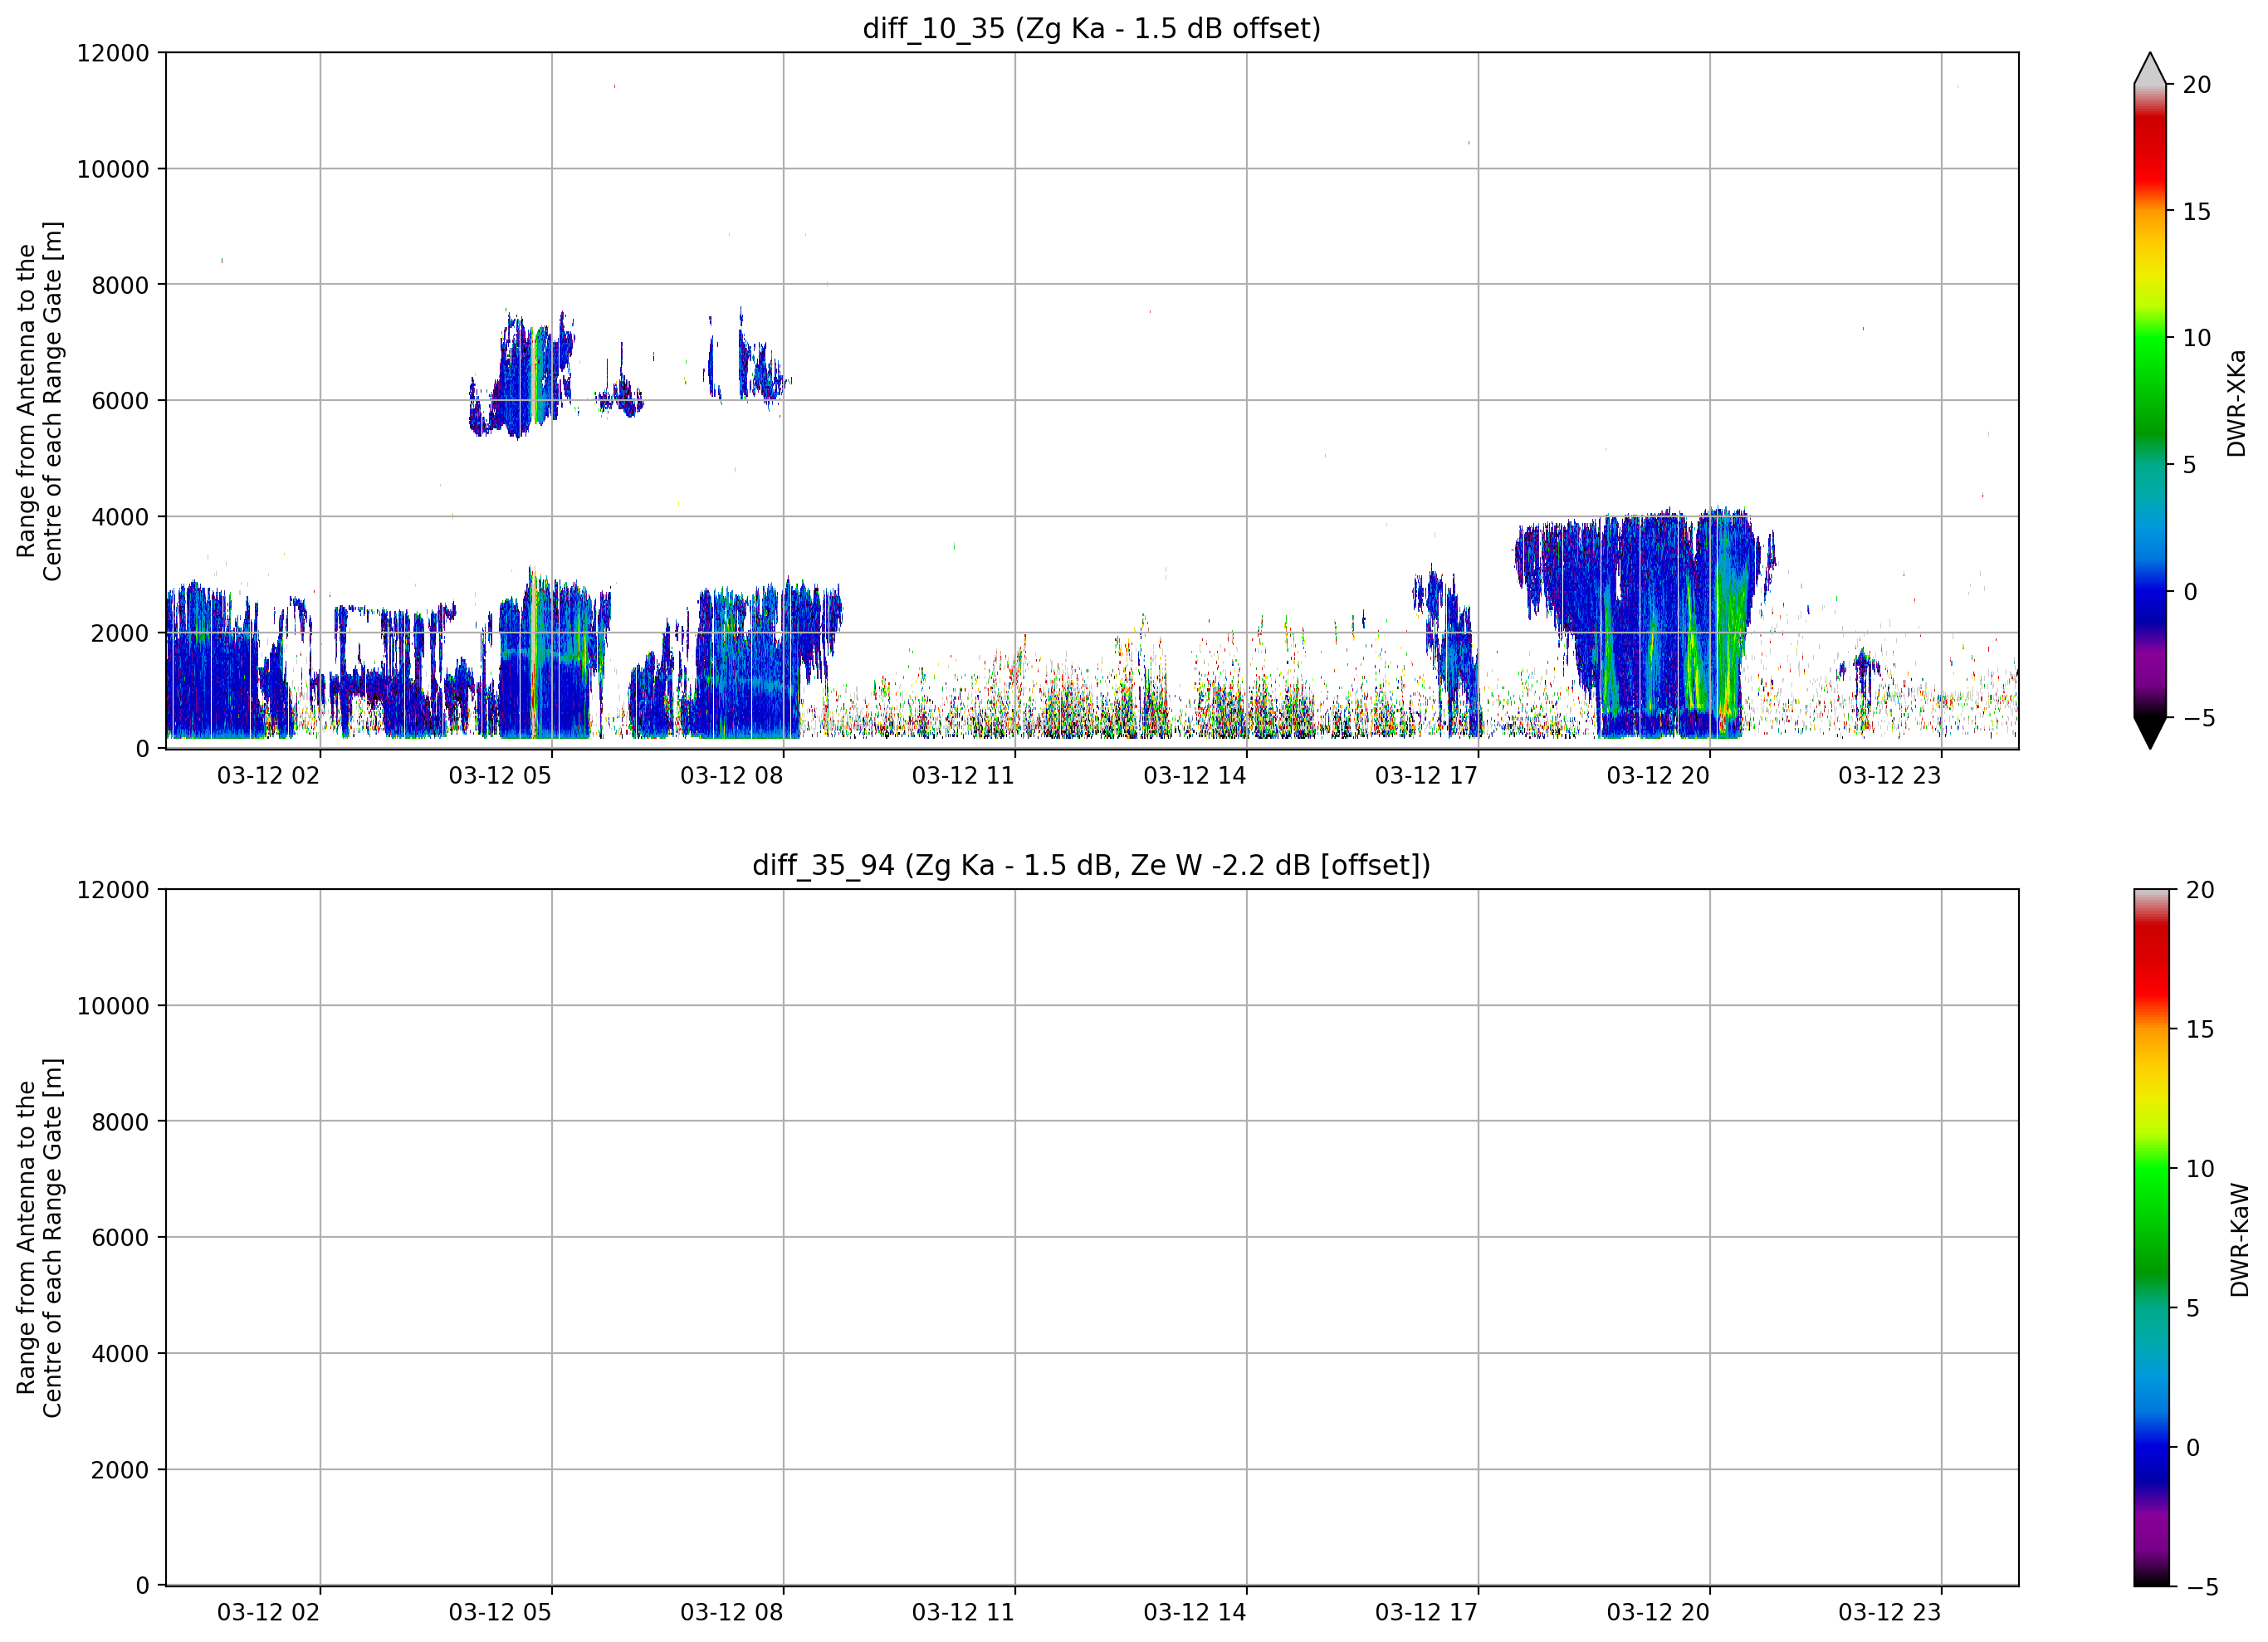Screen dimensions: 2268x1642
Task: Click the 6000 y-tick on the bottom plot
Action: [120, 1238]
